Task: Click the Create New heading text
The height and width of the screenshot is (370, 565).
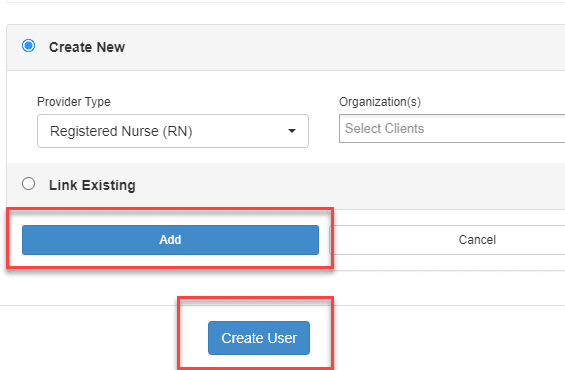Action: click(x=87, y=47)
